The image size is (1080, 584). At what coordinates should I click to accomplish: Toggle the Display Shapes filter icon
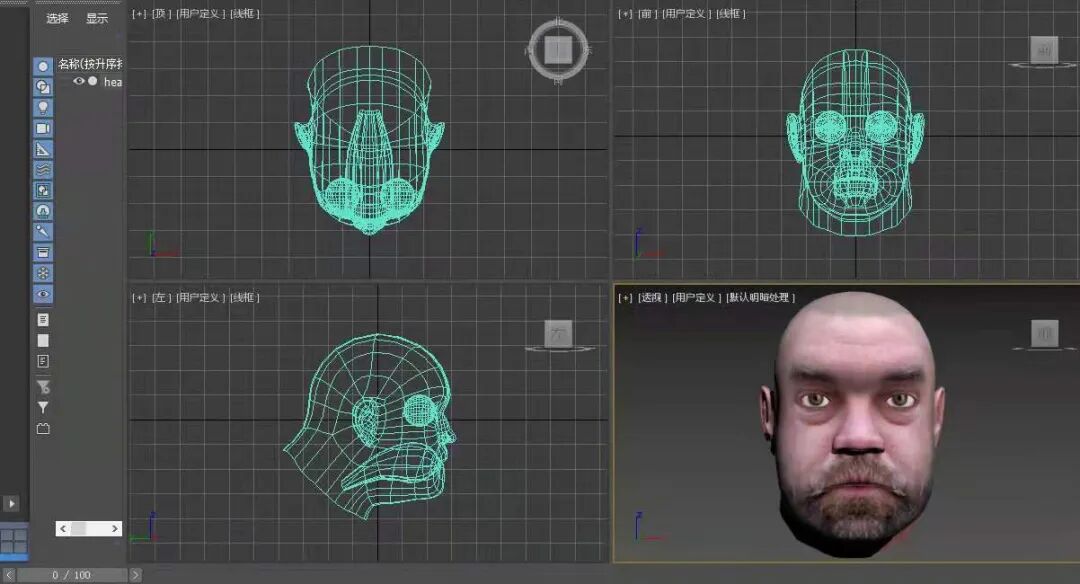tap(43, 87)
